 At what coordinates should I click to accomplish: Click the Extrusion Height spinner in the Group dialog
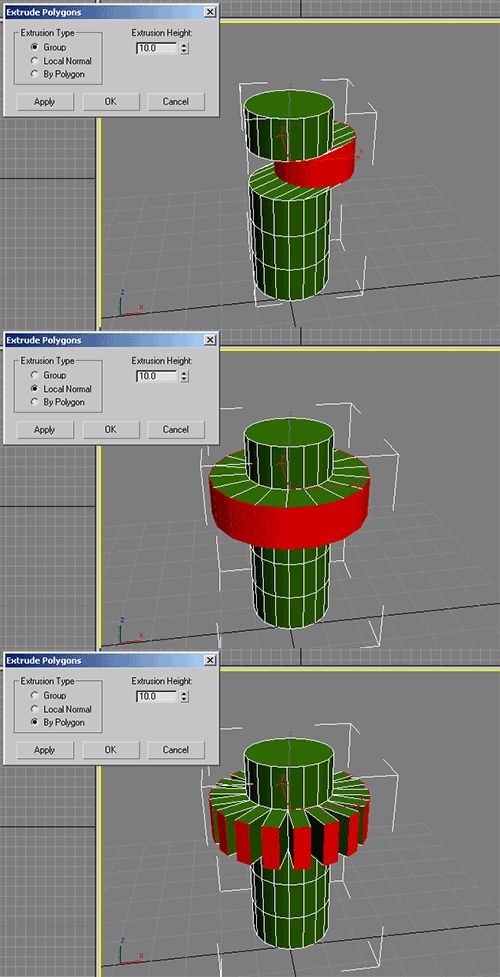point(185,48)
